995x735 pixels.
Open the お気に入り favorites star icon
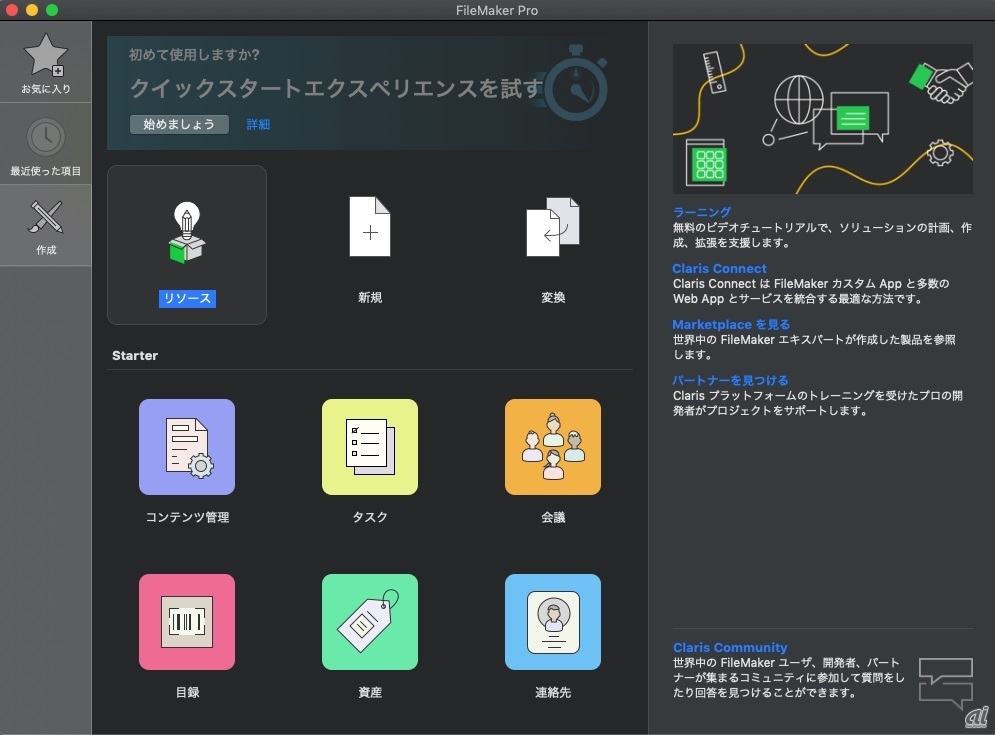46,55
